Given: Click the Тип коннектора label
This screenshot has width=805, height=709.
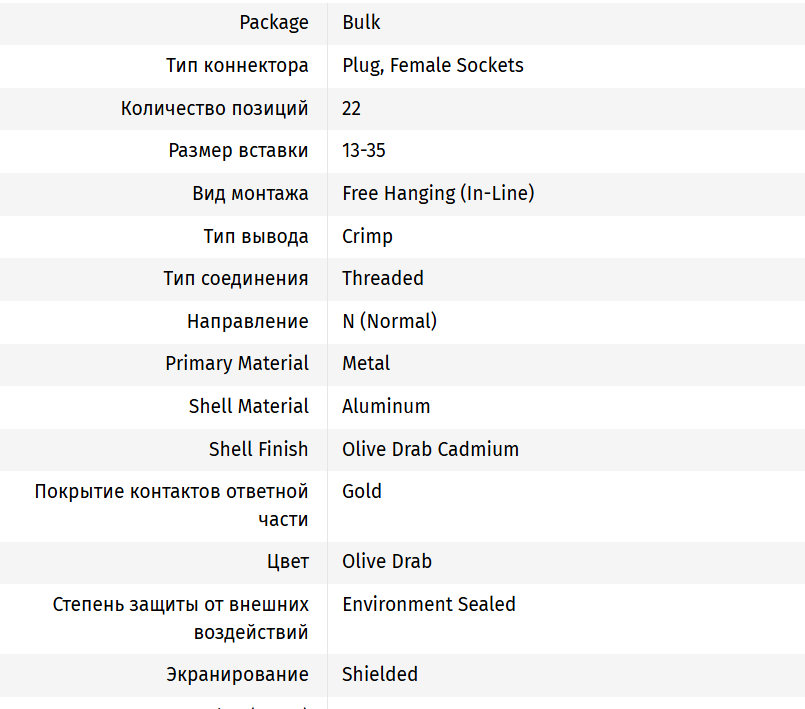Looking at the screenshot, I should [x=237, y=65].
